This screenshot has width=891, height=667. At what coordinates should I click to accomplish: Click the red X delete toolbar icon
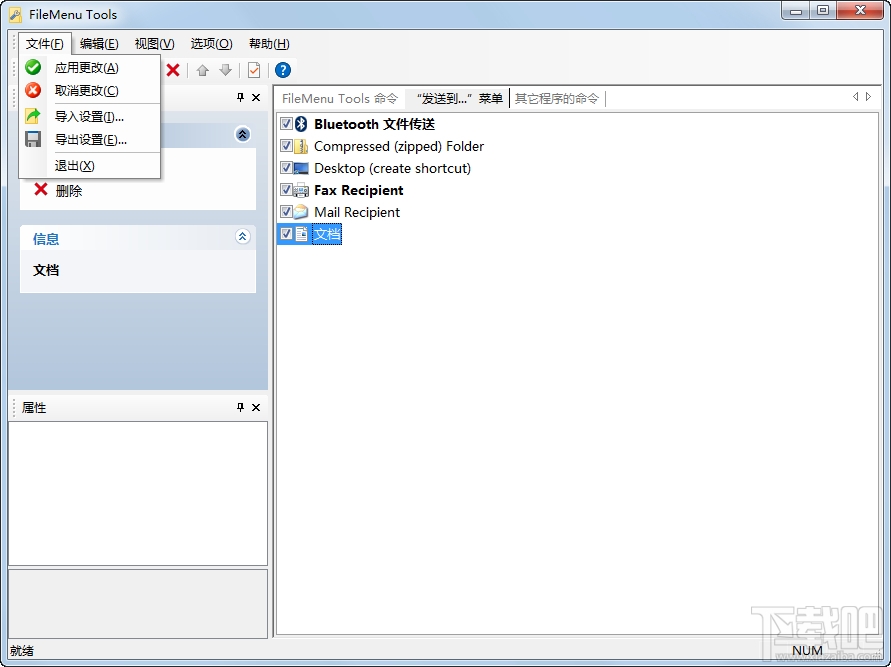coord(173,70)
